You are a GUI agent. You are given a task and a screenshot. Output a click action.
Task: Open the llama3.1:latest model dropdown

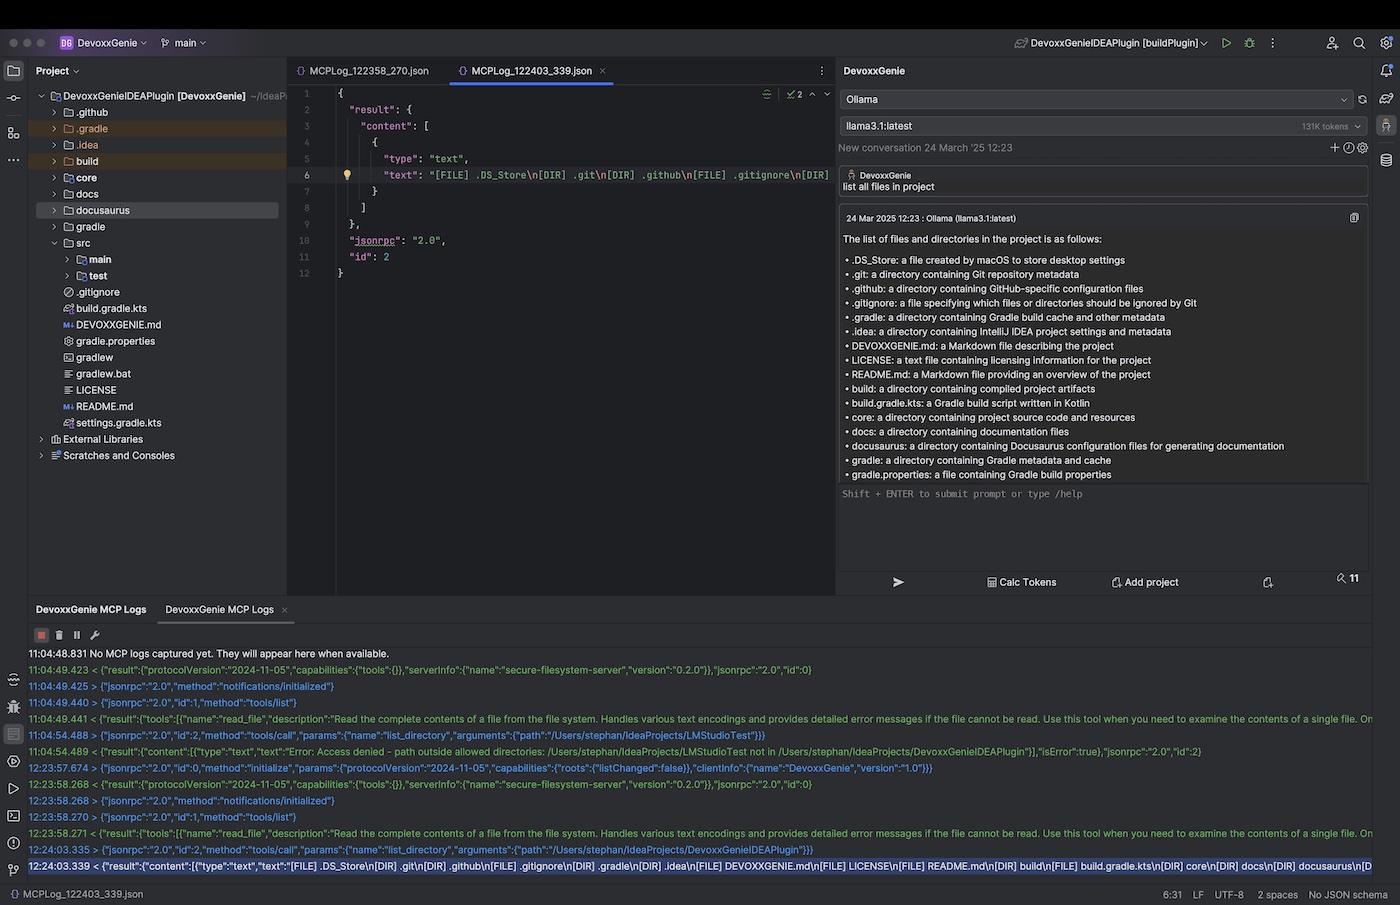pyautogui.click(x=1104, y=126)
